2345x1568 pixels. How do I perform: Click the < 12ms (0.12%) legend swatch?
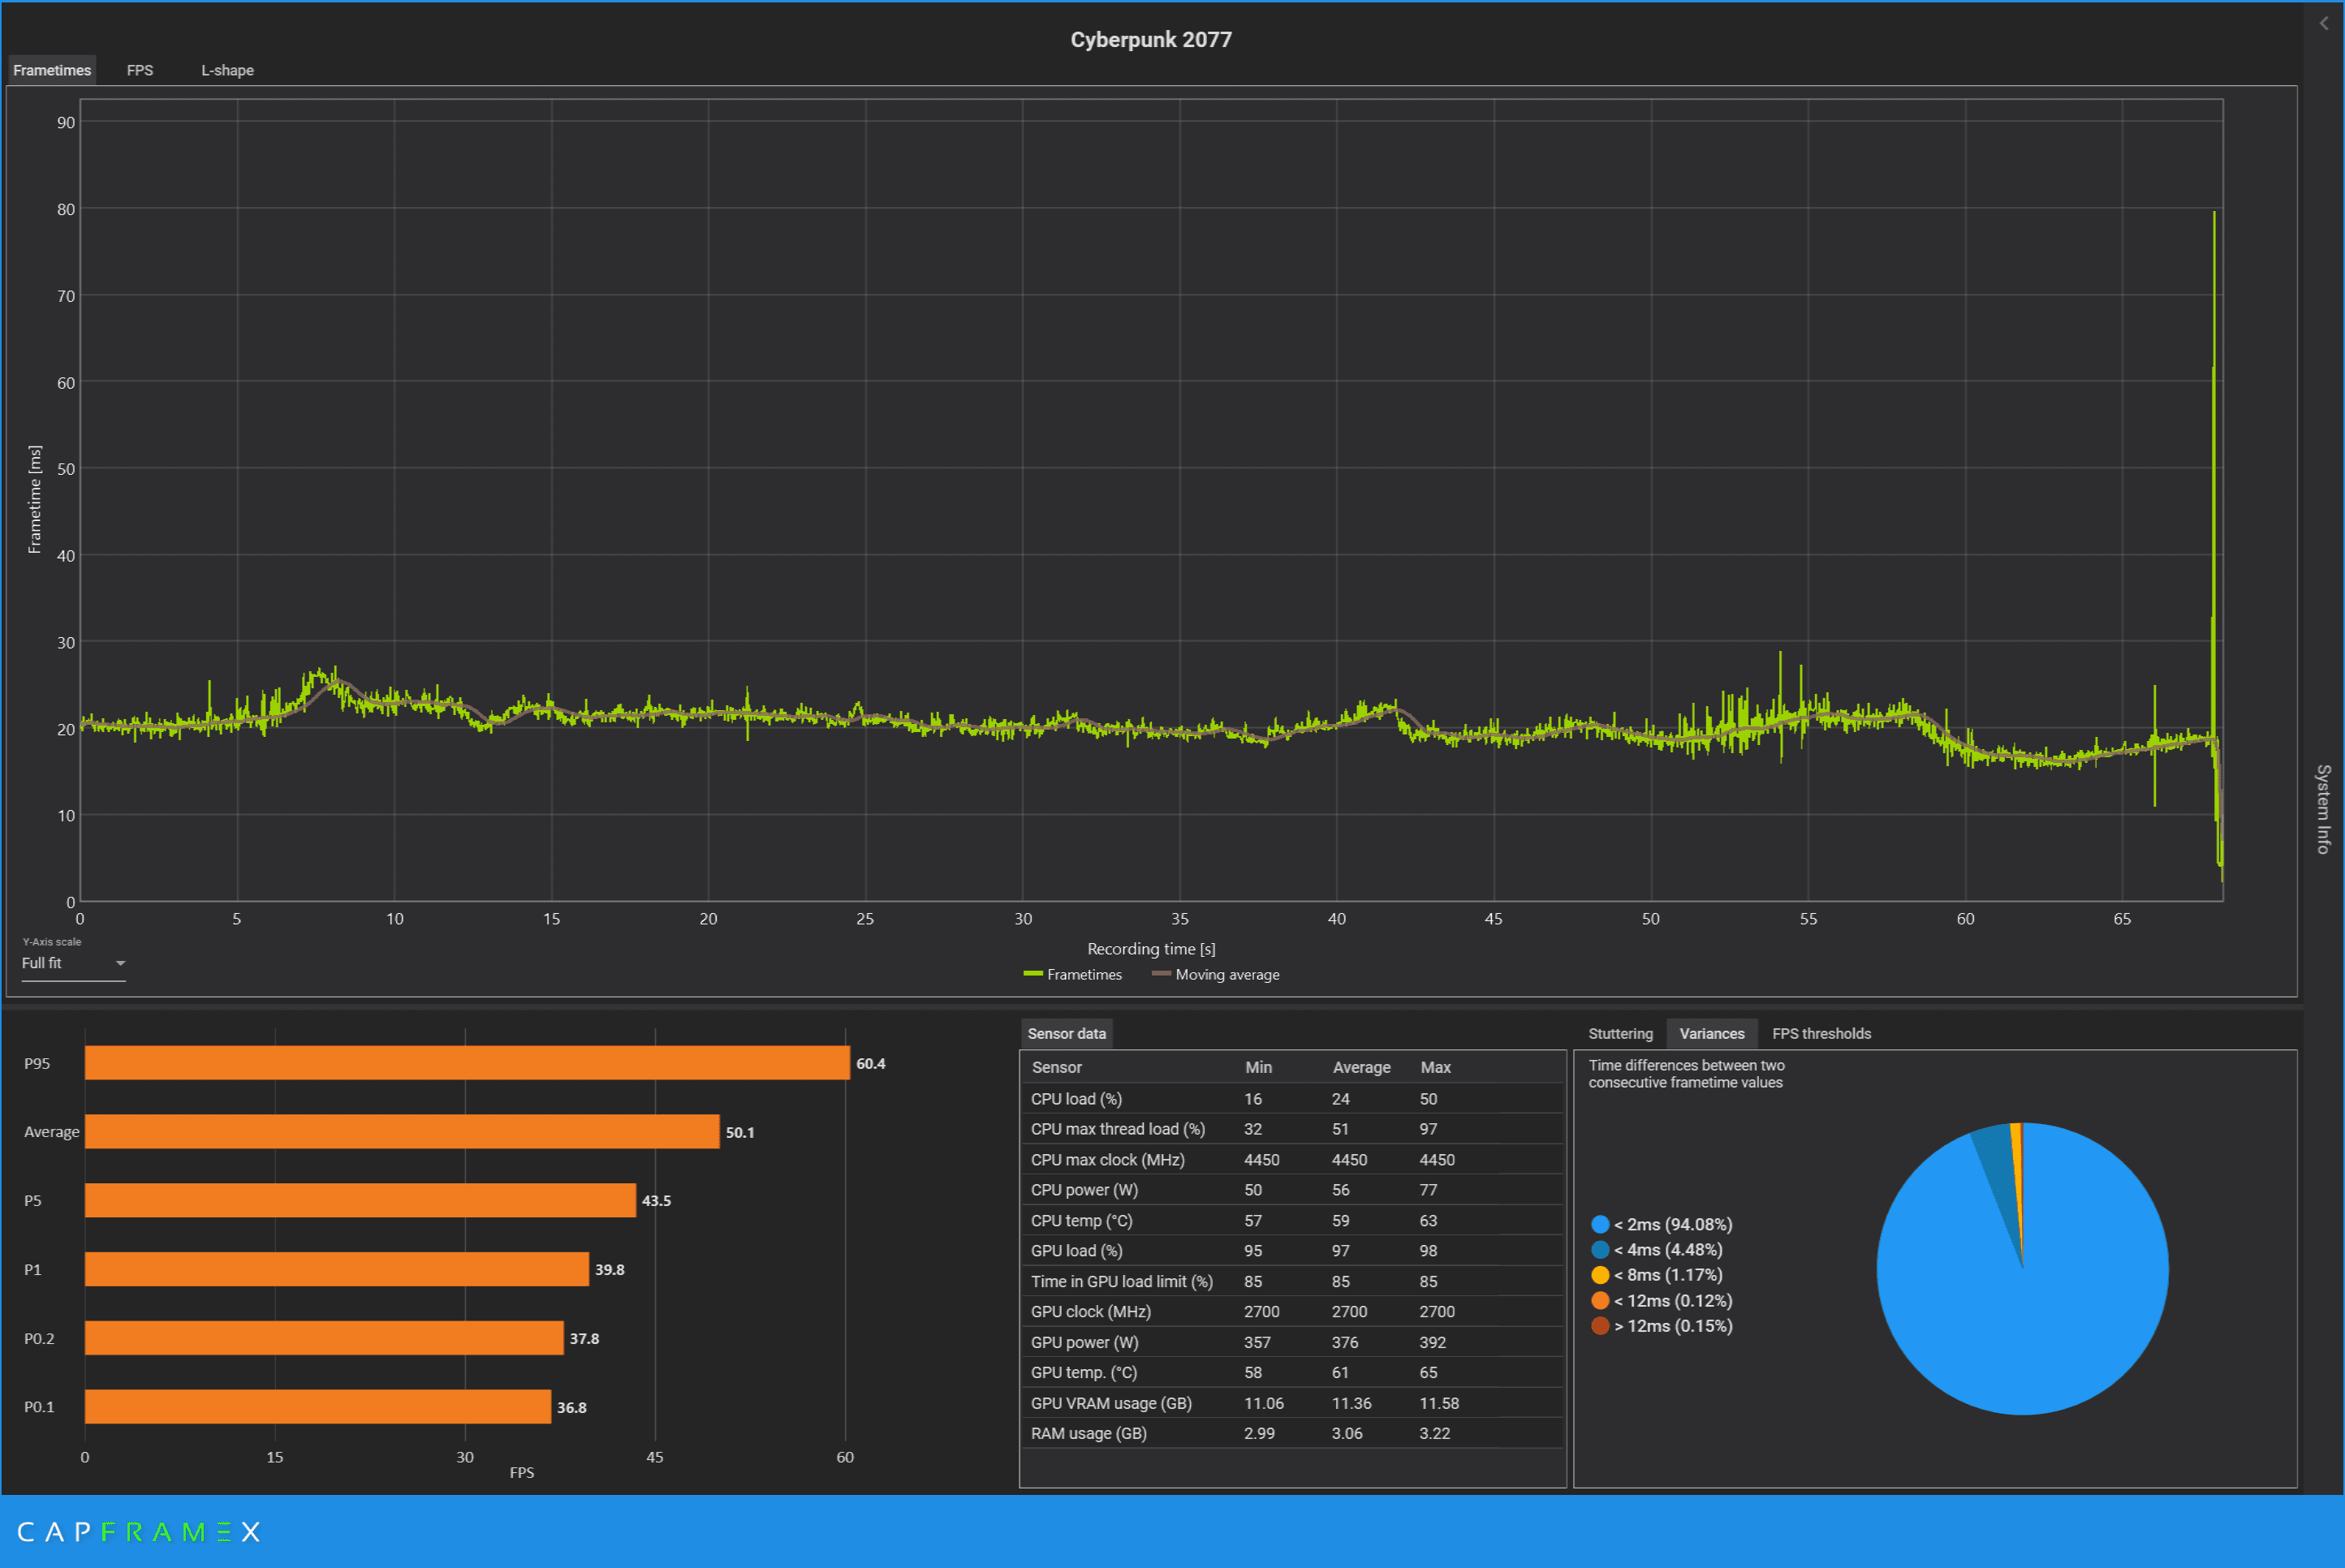(1600, 1300)
